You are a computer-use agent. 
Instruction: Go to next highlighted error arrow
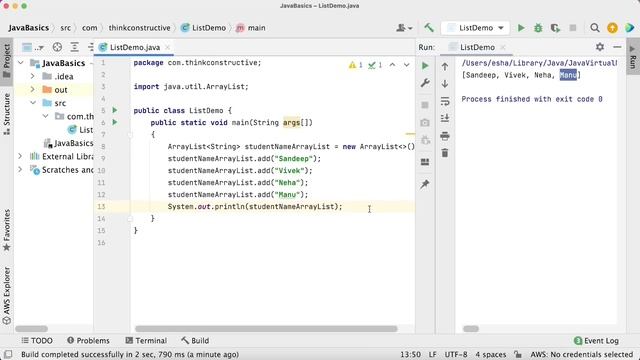tap(407, 65)
